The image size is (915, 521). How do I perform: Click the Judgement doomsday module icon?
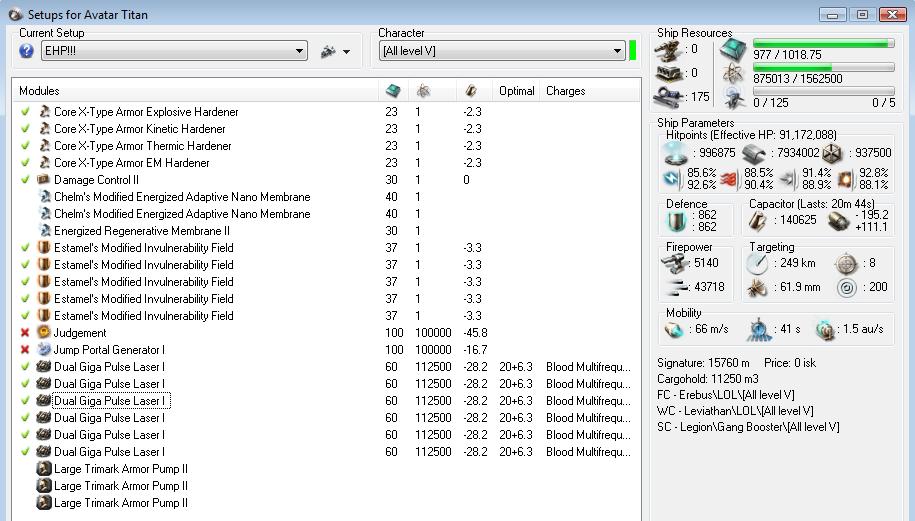pos(44,333)
